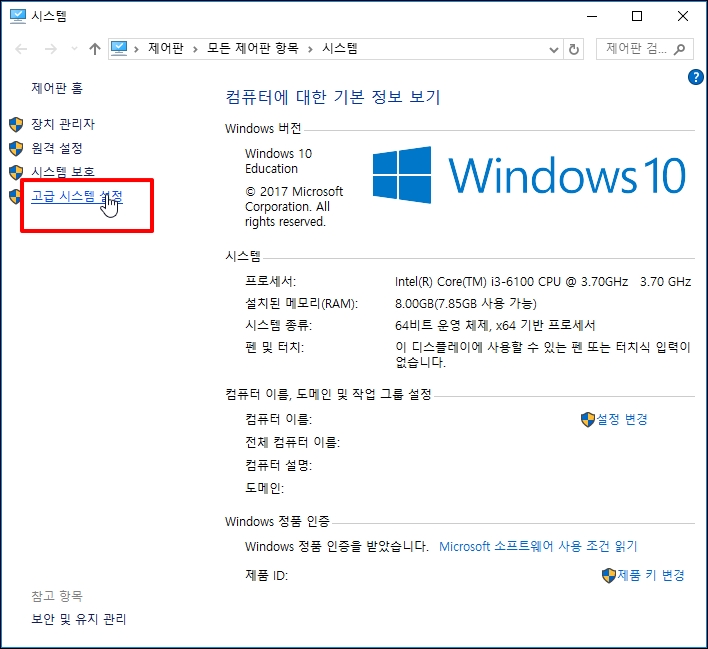Click the shield icon next to 설정 변경

[588, 420]
